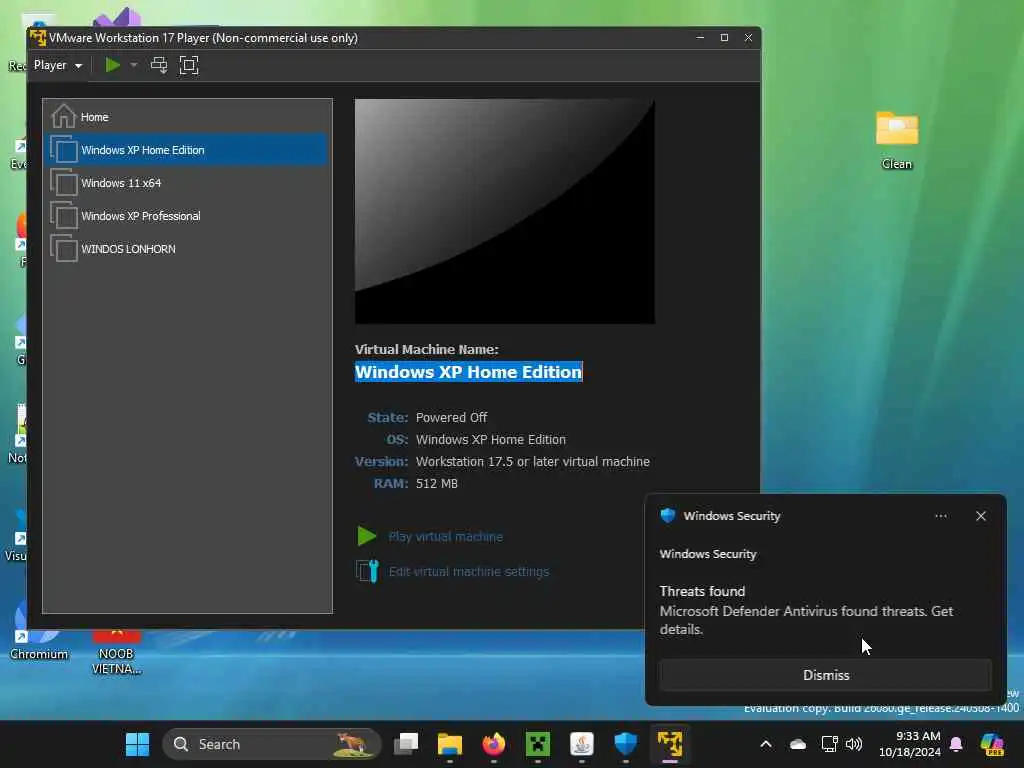This screenshot has height=768, width=1024.
Task: Click Edit virtual machine settings link
Action: (x=469, y=571)
